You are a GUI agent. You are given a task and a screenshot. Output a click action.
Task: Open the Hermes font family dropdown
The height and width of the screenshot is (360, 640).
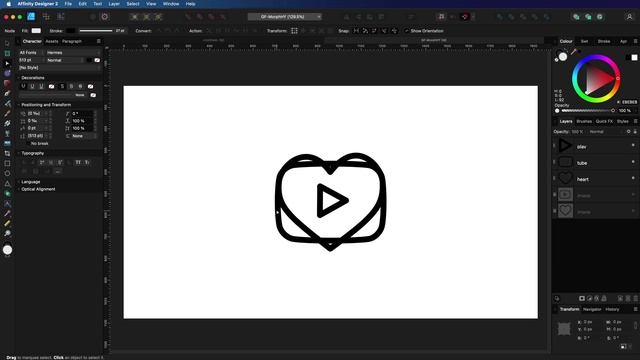(x=72, y=53)
